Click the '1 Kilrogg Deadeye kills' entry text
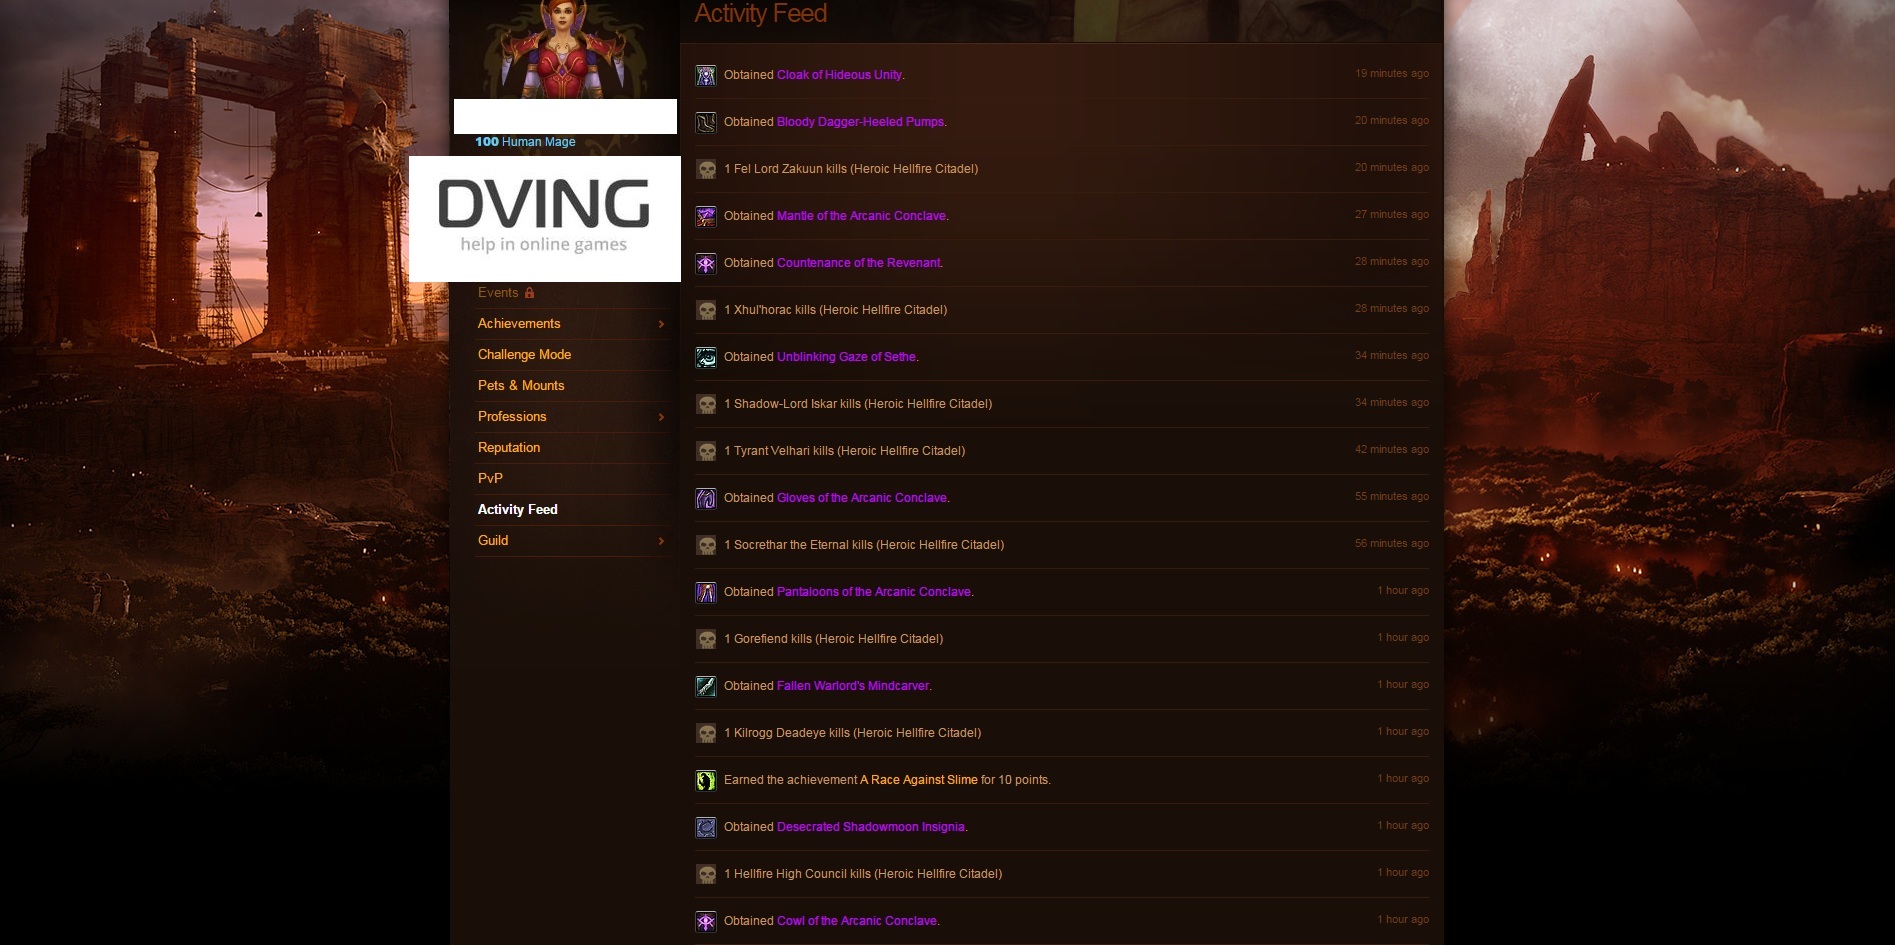The image size is (1895, 945). (x=852, y=733)
